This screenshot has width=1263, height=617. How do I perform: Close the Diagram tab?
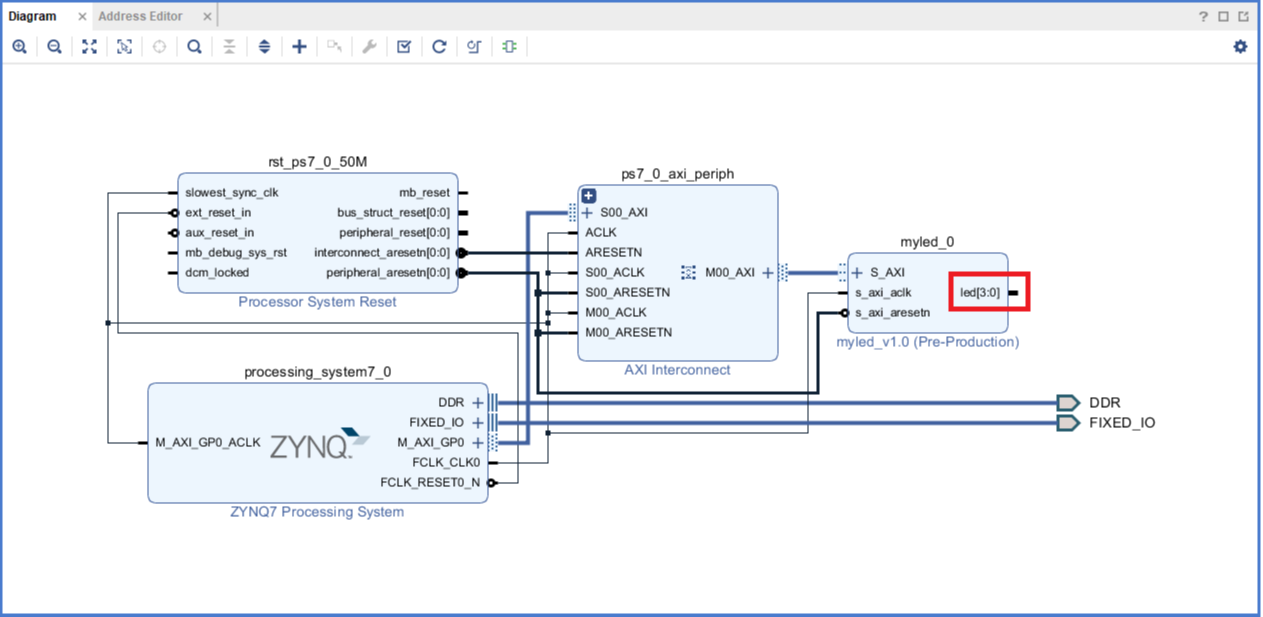(x=82, y=17)
